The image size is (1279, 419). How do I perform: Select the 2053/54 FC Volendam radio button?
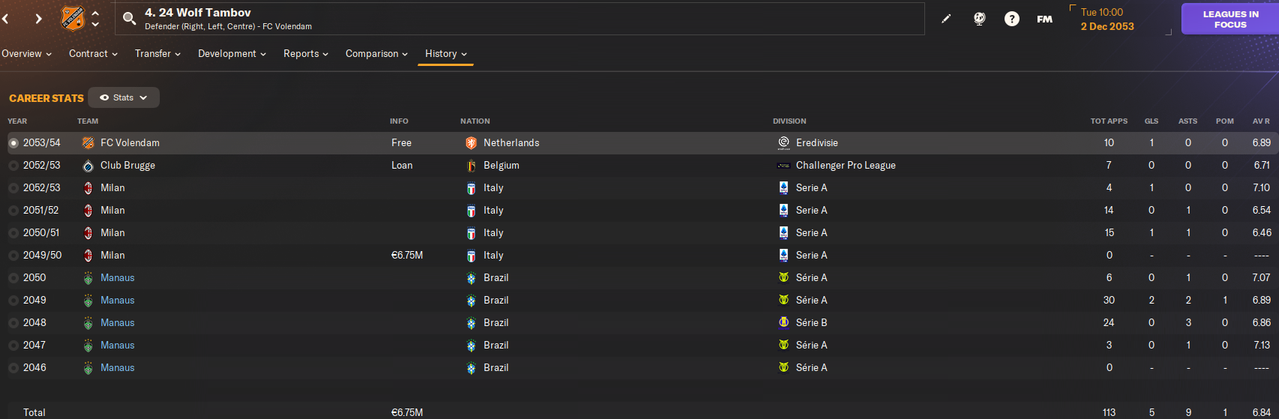[x=13, y=143]
